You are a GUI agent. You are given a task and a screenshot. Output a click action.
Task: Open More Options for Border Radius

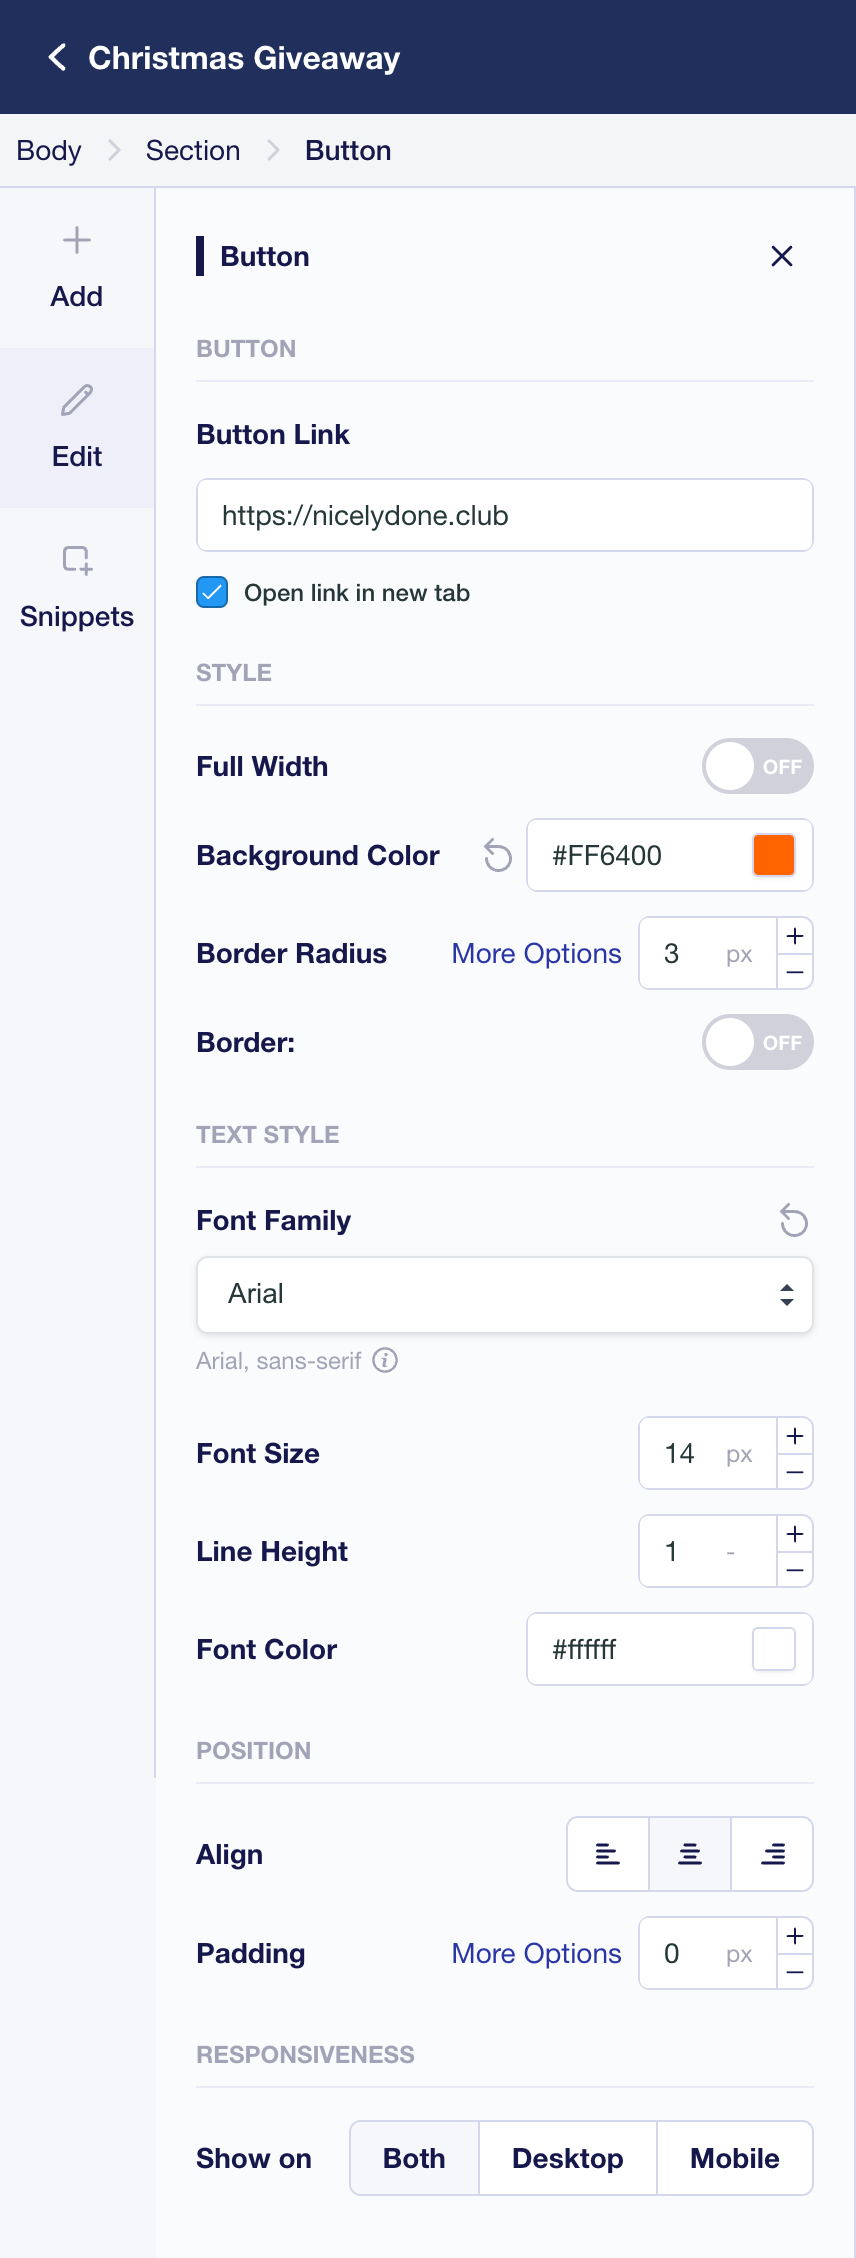pyautogui.click(x=536, y=953)
